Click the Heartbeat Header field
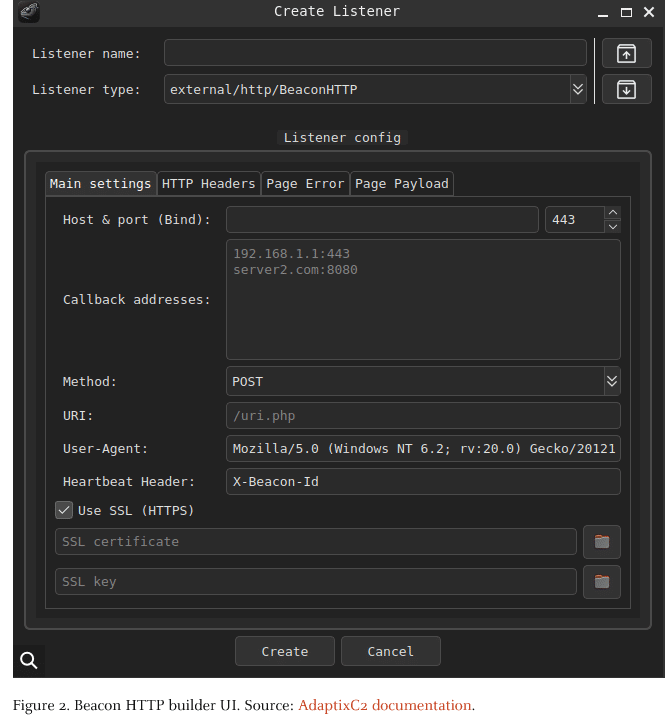The width and height of the screenshot is (665, 722). [423, 482]
